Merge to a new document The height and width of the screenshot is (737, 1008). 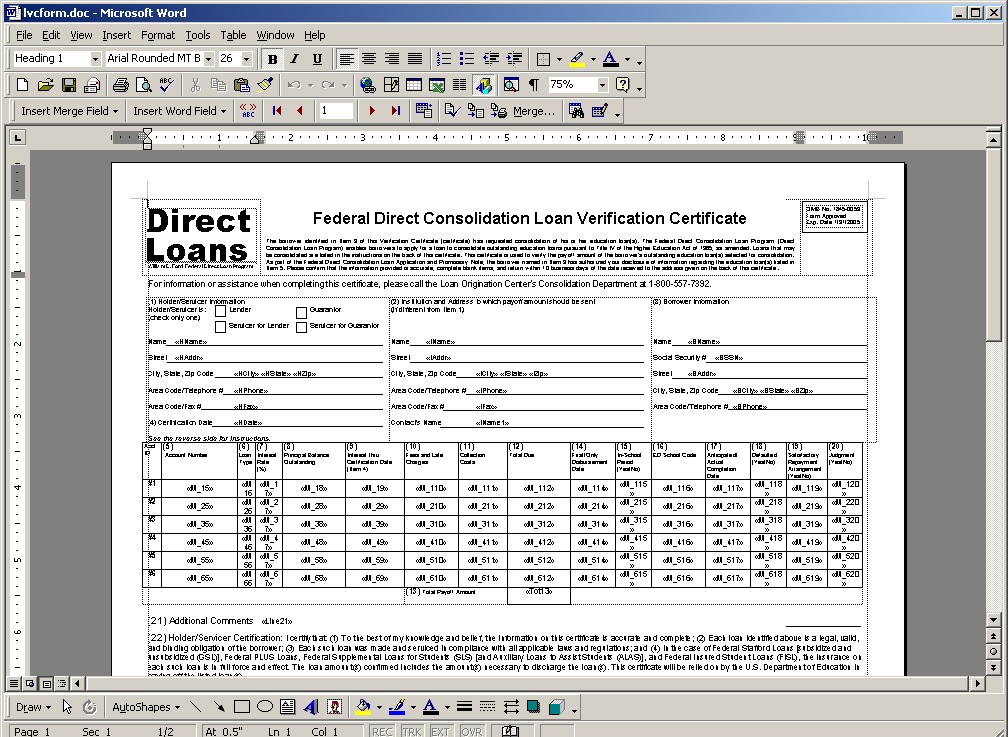coord(476,111)
